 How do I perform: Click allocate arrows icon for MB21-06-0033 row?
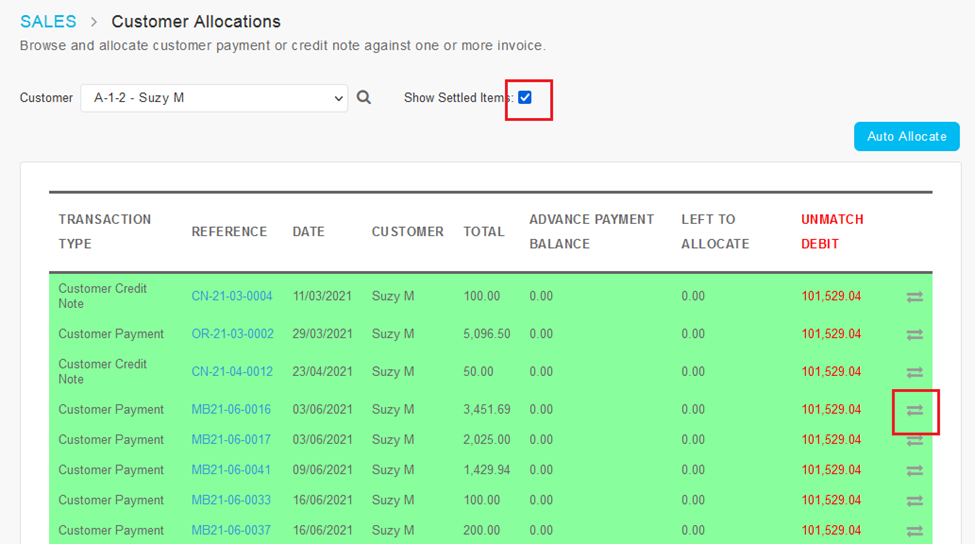pos(914,501)
